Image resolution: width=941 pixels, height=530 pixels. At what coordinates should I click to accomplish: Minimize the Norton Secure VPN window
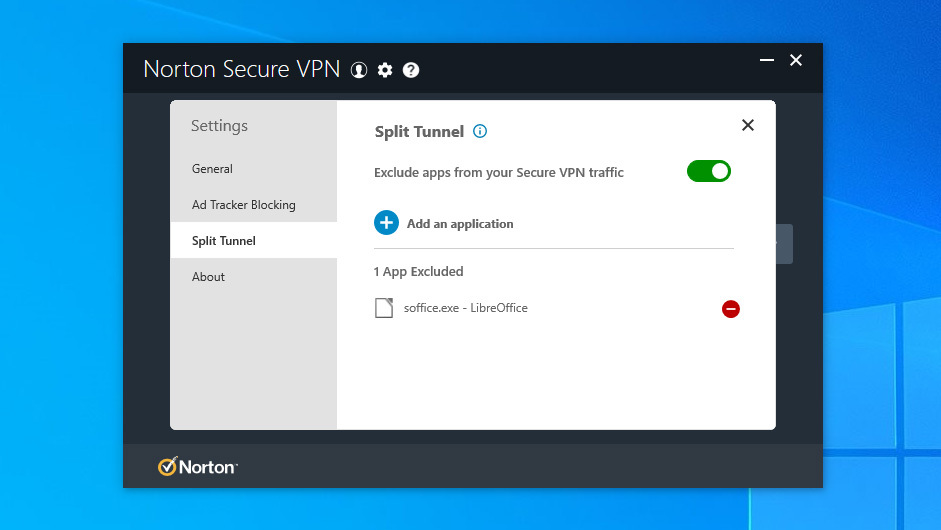pos(766,60)
